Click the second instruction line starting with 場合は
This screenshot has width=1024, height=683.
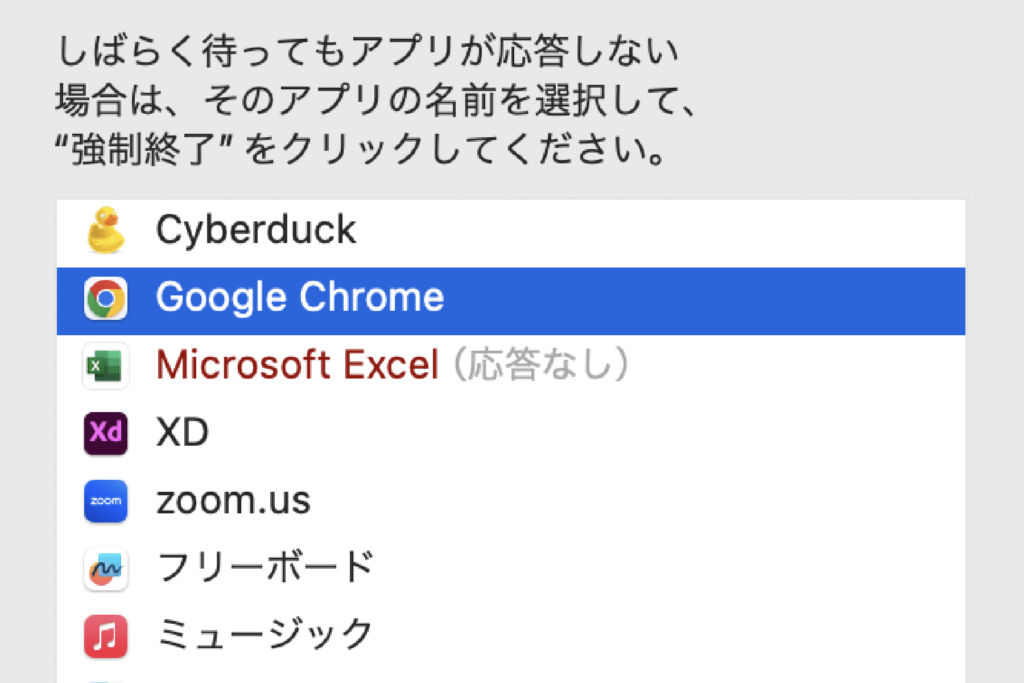pos(375,100)
